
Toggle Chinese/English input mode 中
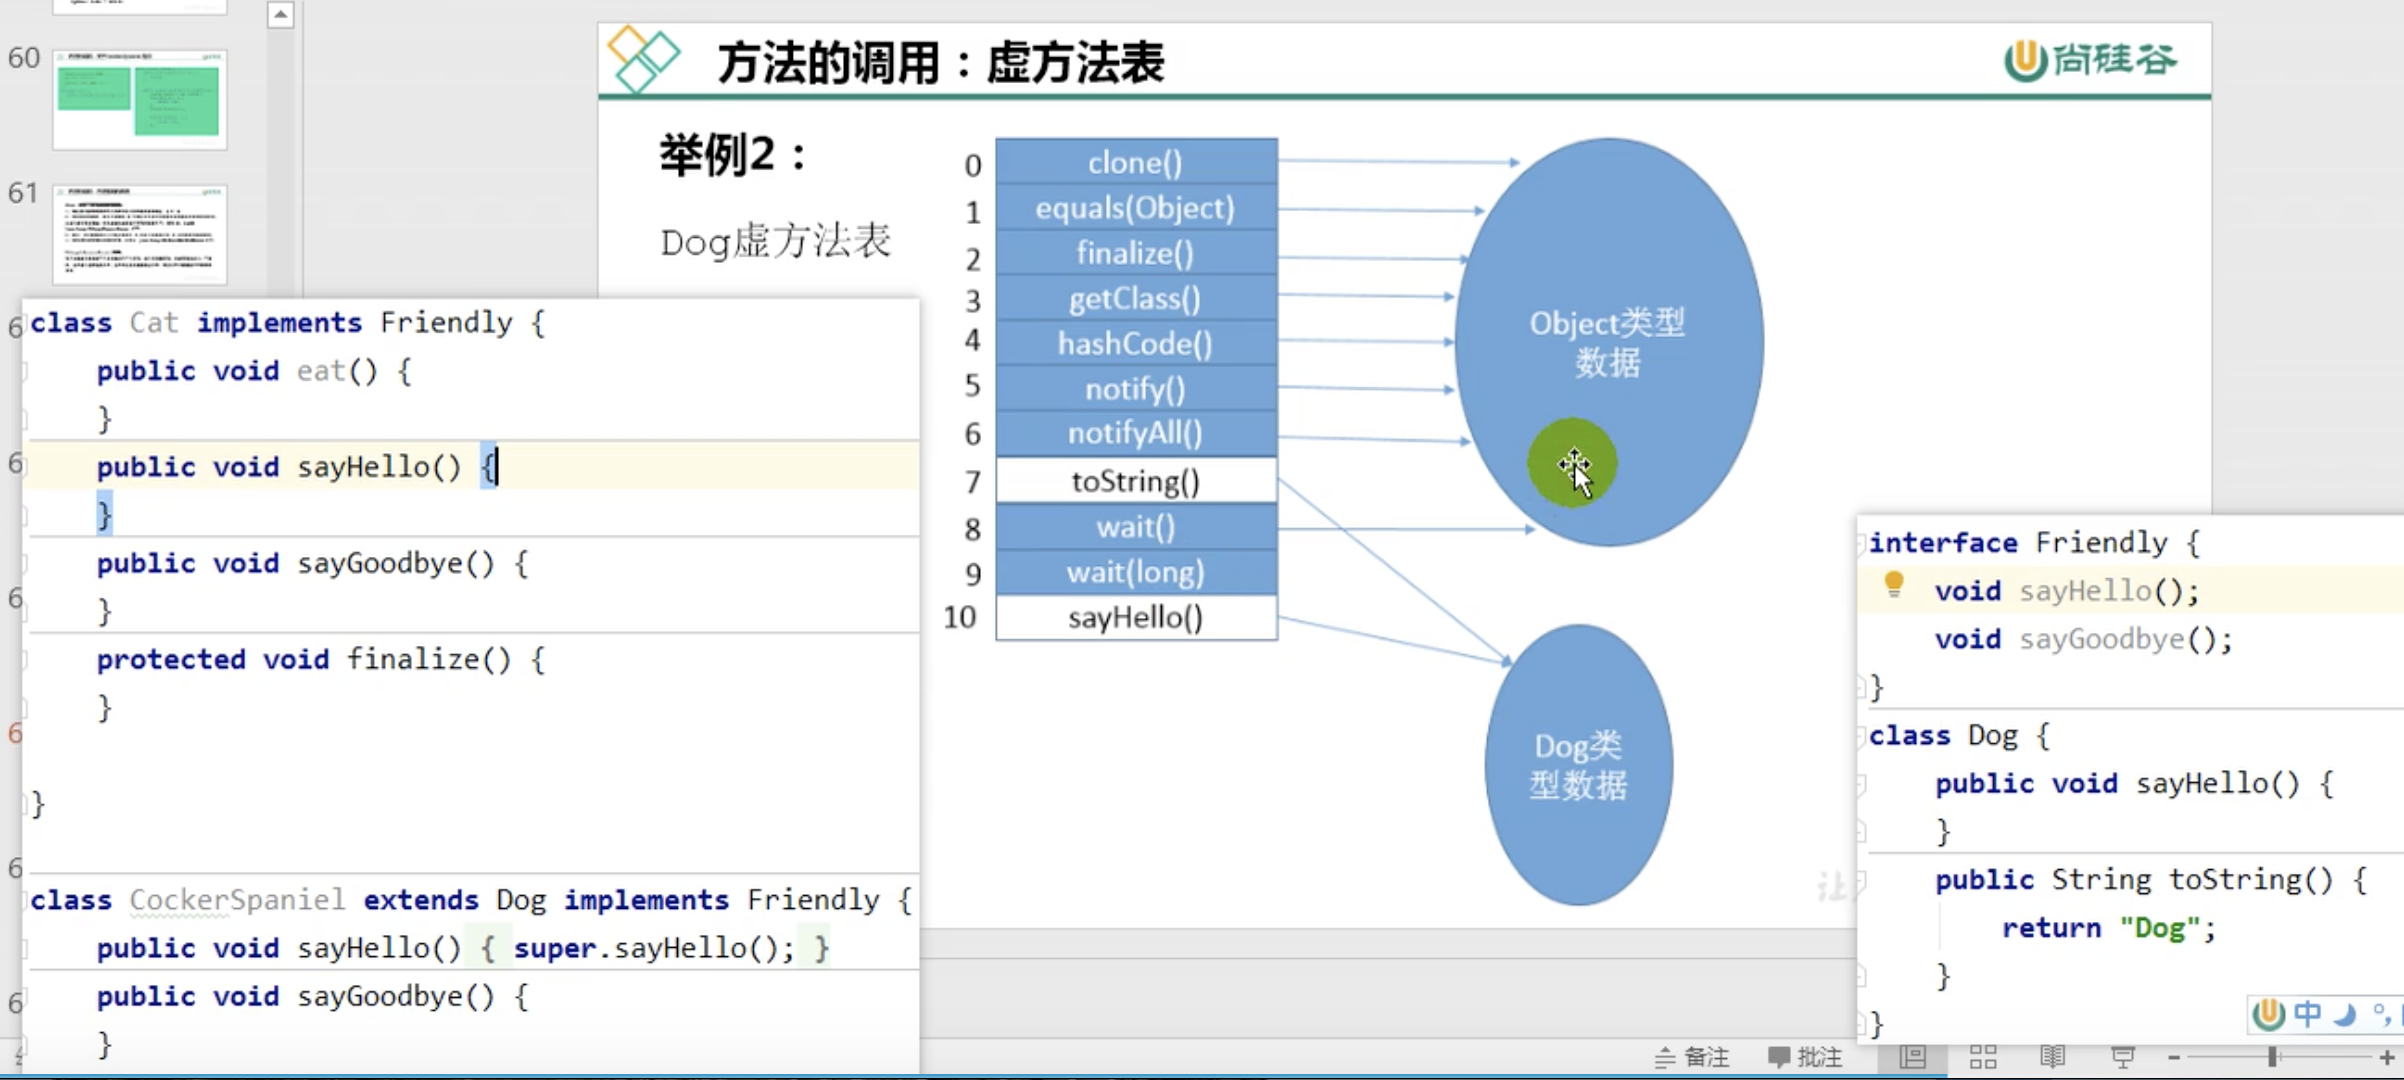pos(2308,1014)
